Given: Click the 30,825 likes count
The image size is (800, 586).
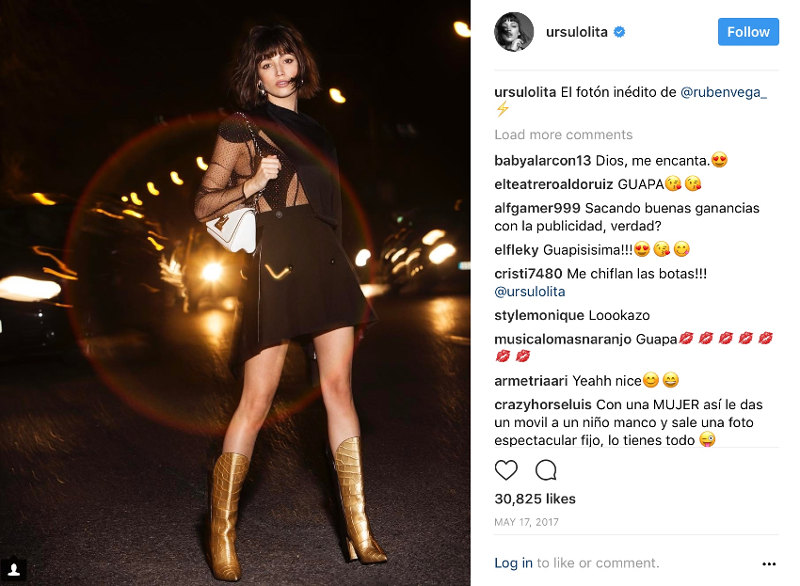Looking at the screenshot, I should (535, 499).
